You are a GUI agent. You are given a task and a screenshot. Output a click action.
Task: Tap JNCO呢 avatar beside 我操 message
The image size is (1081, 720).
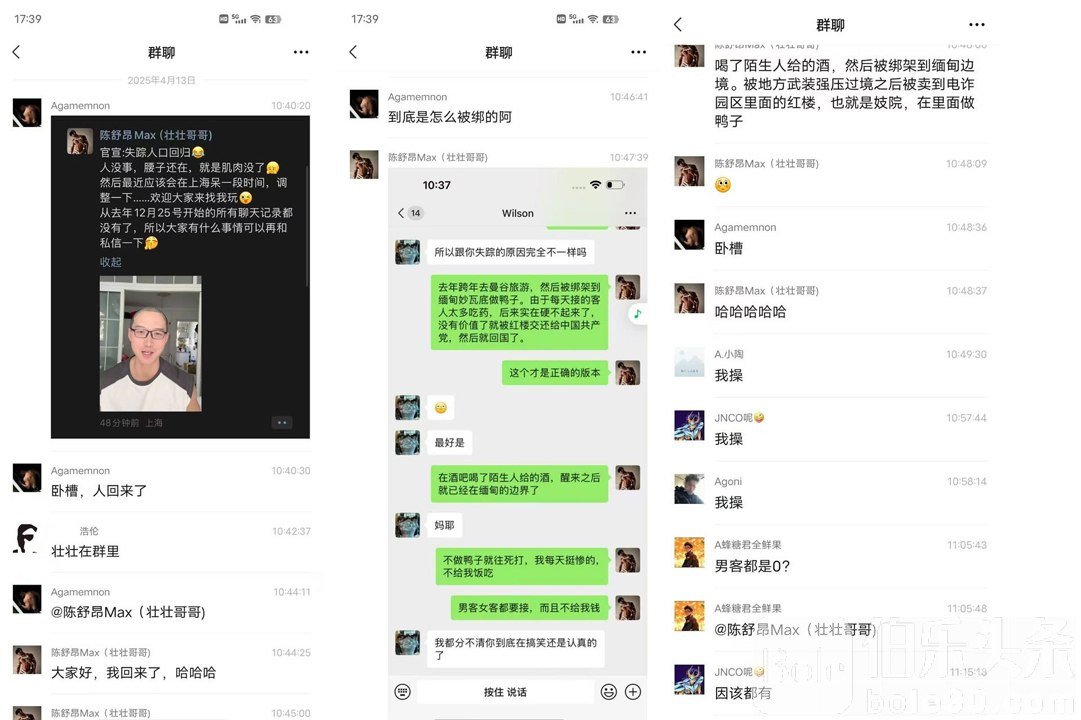tap(689, 426)
